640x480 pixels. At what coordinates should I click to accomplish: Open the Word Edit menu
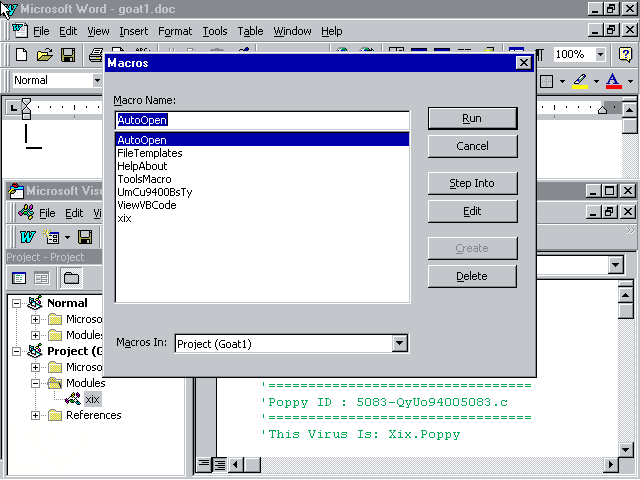[68, 31]
